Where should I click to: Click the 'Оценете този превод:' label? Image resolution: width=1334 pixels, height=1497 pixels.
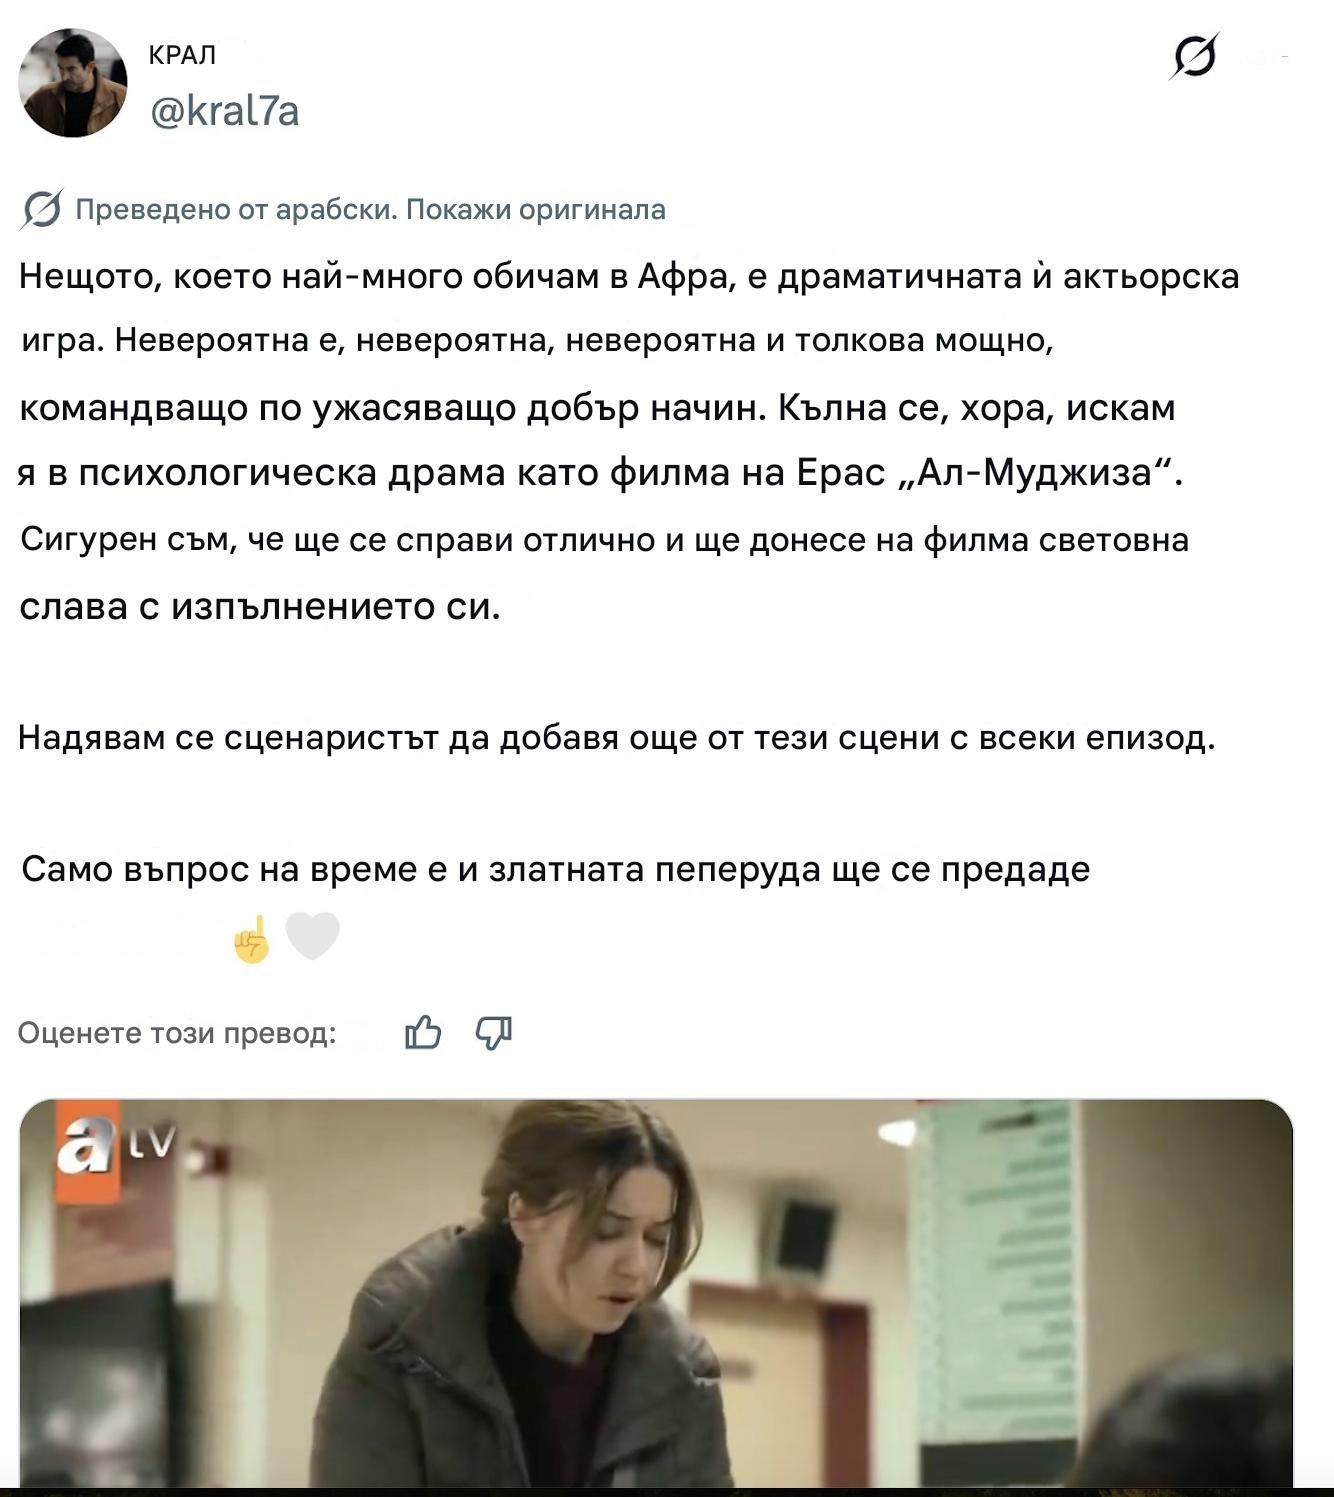tap(177, 1033)
